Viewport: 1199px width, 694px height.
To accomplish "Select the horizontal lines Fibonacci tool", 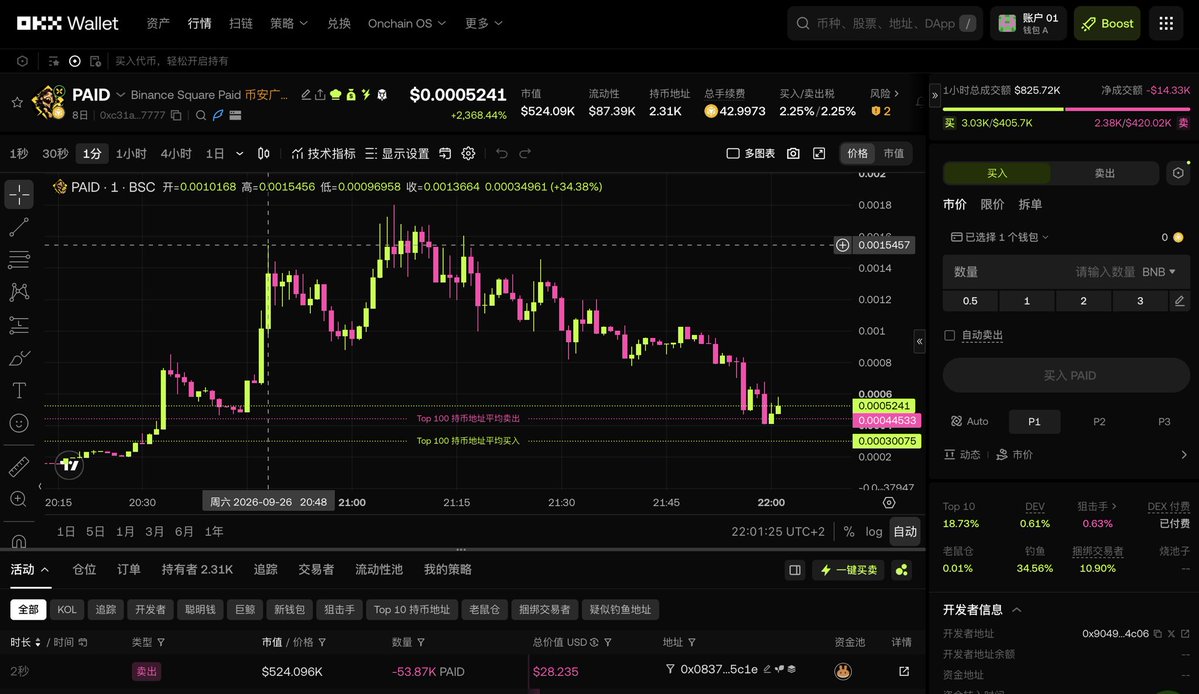I will (x=19, y=260).
